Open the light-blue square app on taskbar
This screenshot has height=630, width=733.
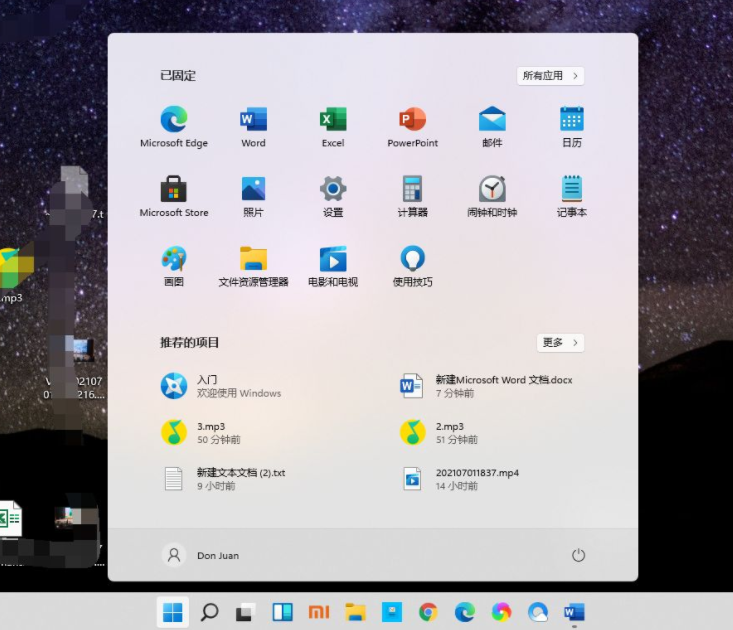point(392,612)
